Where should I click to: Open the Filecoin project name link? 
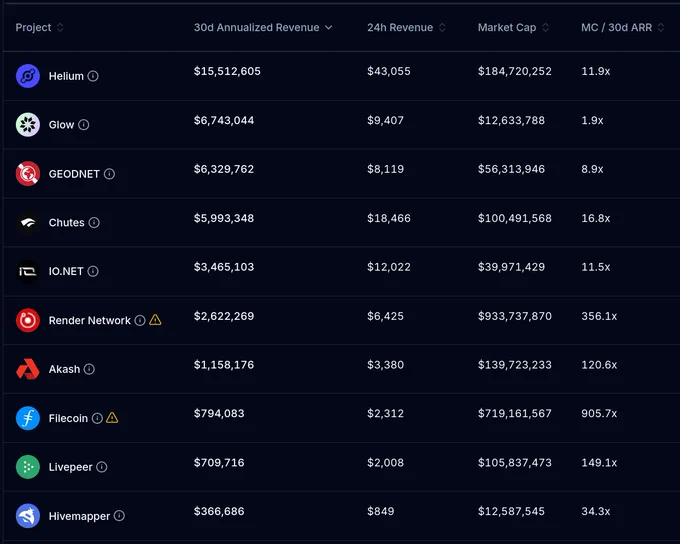[x=68, y=418]
